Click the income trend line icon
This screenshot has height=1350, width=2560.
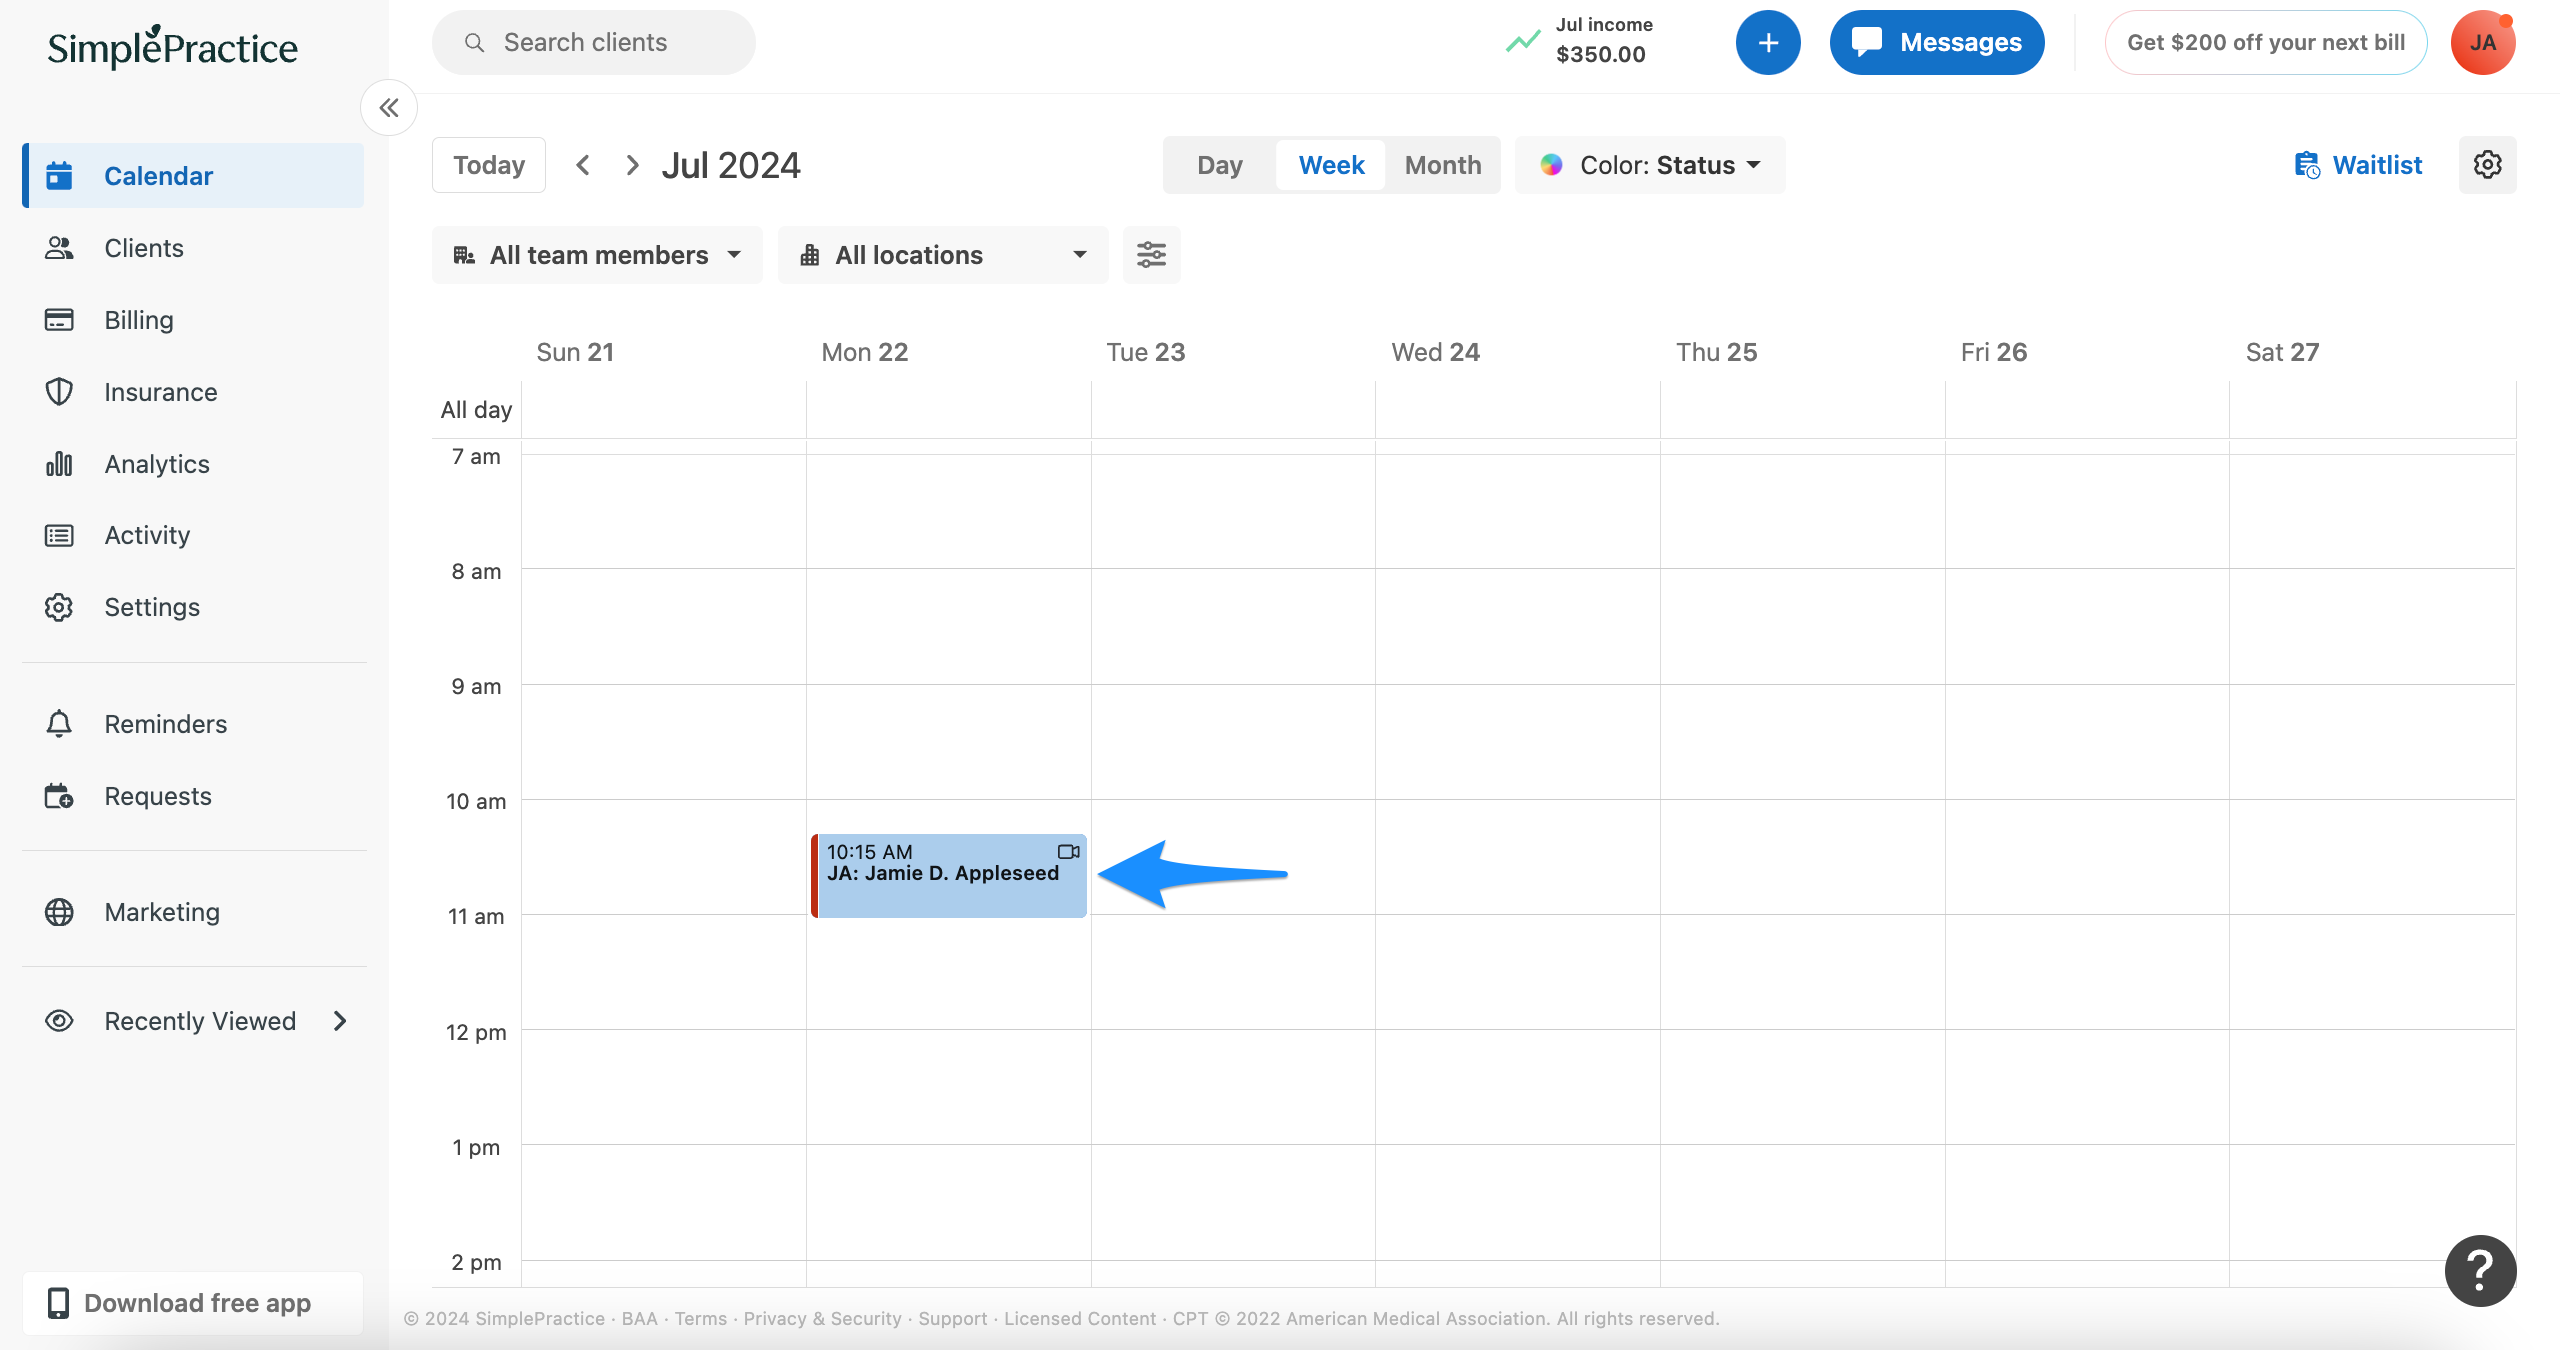pyautogui.click(x=1523, y=42)
